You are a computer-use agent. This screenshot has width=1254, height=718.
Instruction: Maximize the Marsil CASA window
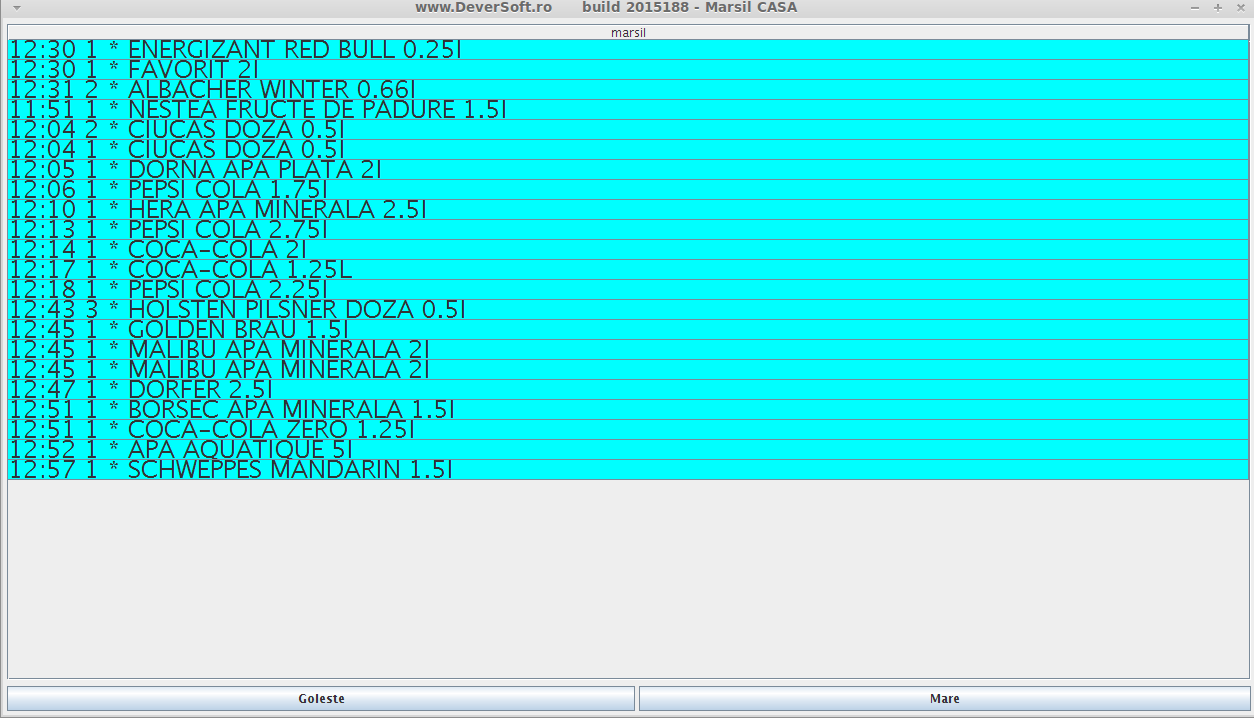point(1218,7)
